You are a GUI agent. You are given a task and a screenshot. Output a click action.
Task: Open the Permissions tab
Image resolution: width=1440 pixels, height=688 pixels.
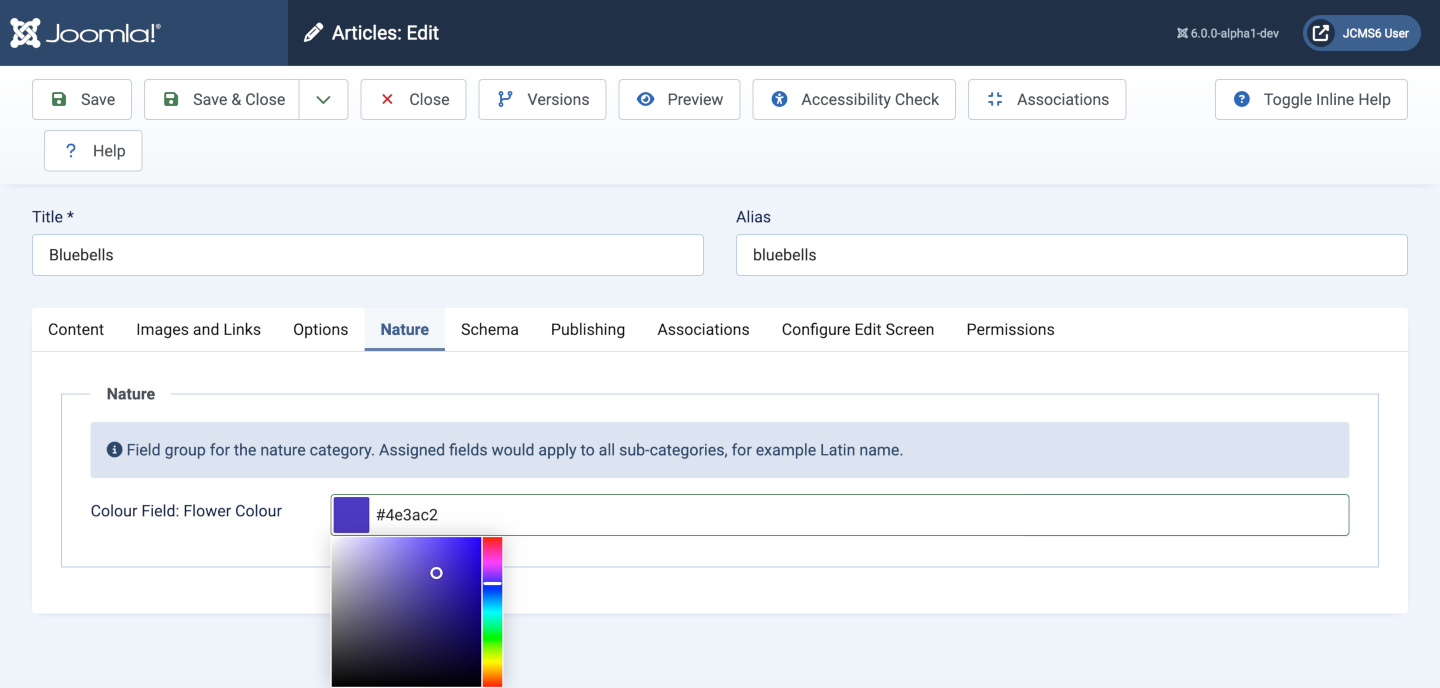(x=1010, y=329)
